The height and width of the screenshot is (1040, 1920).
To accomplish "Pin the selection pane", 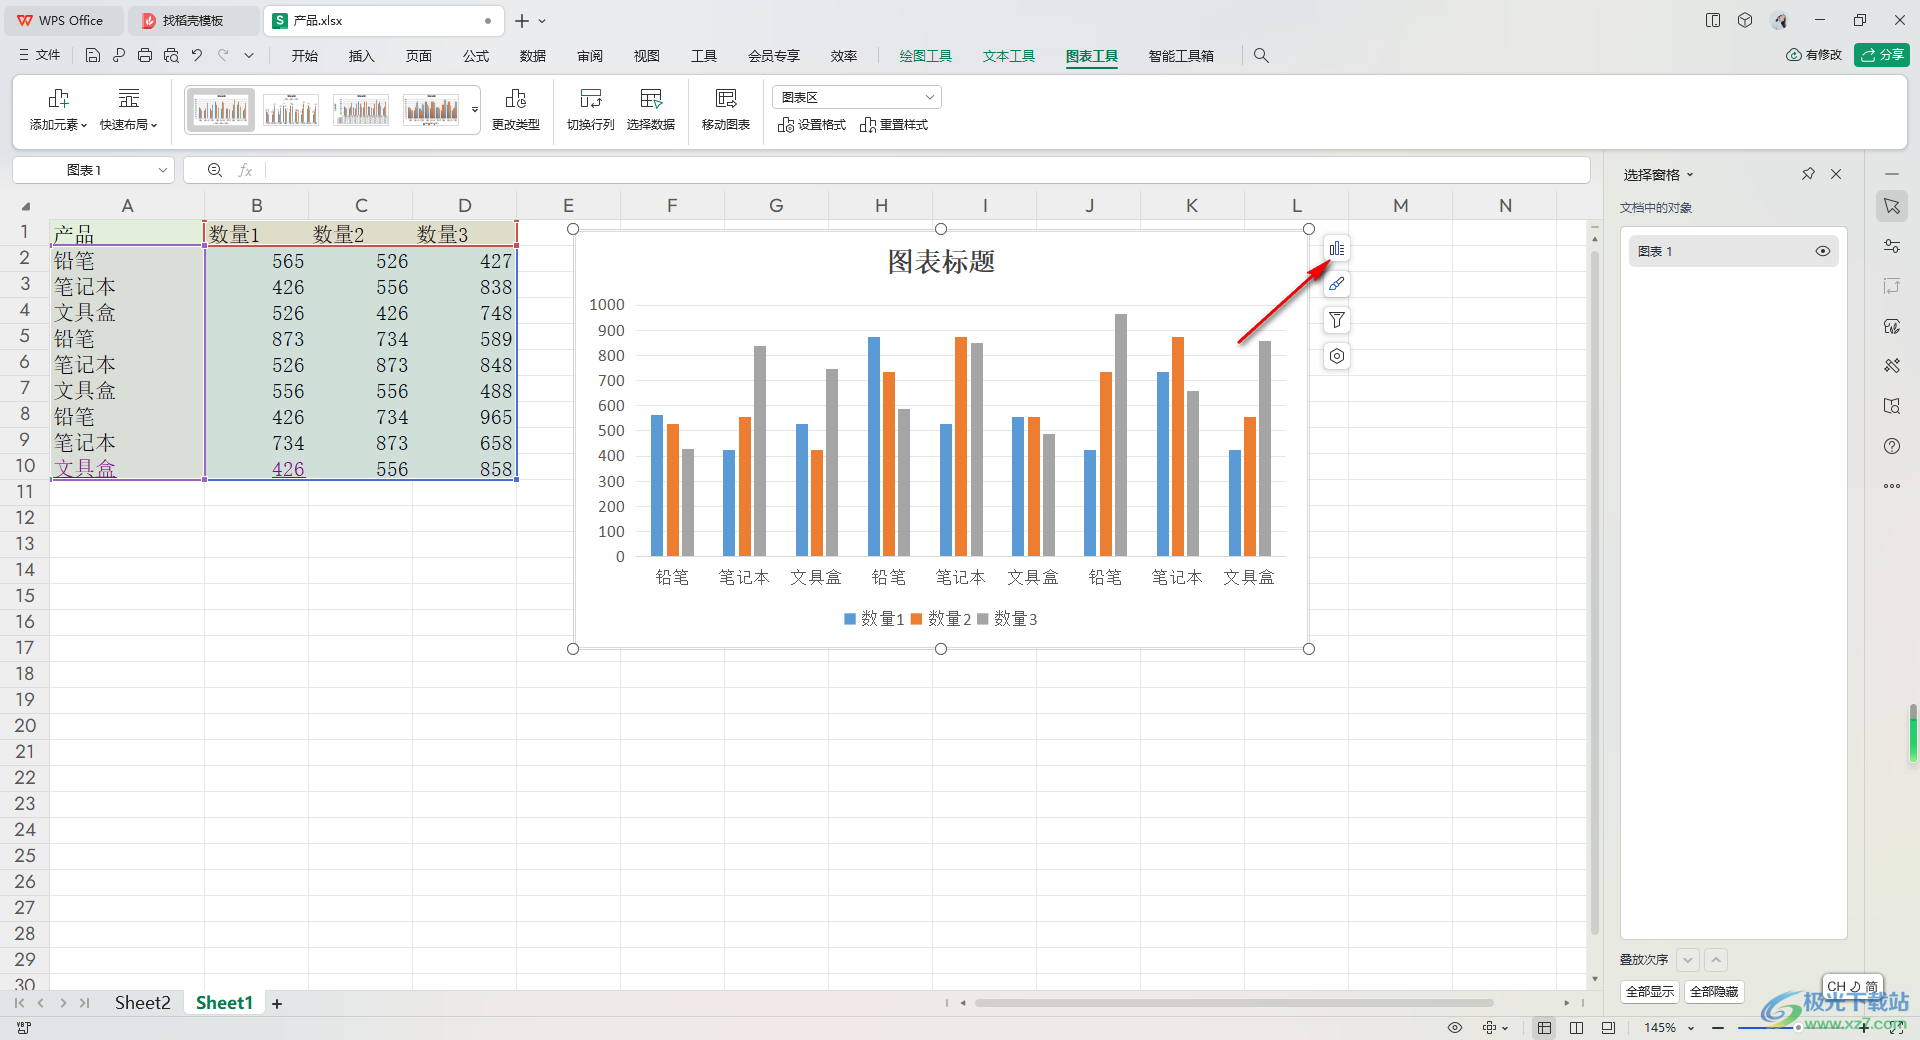I will tap(1808, 174).
